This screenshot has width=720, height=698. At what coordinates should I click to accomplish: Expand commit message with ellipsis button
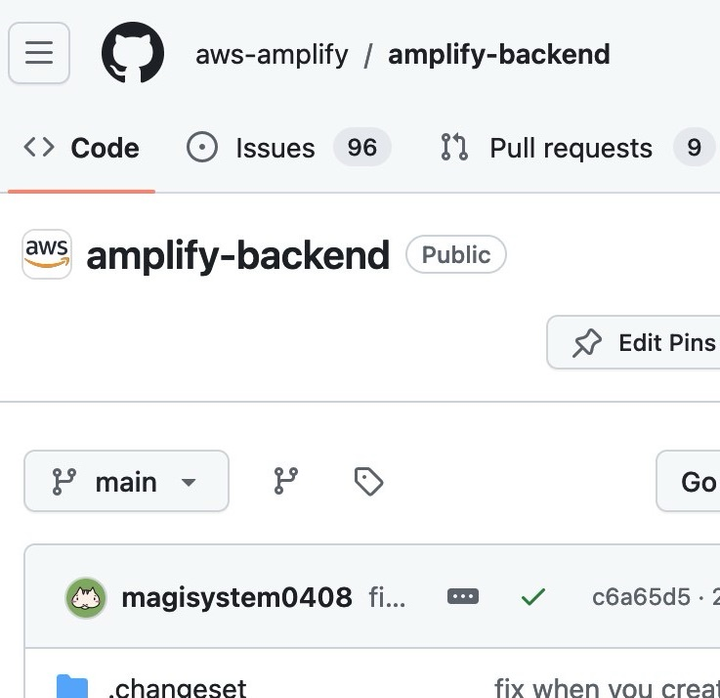click(463, 597)
